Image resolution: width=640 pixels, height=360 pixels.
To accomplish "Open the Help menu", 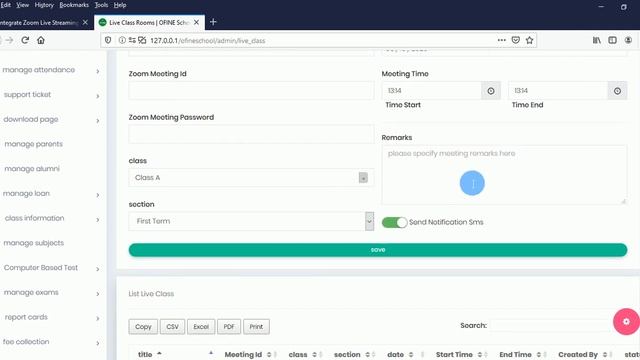I will tap(120, 5).
